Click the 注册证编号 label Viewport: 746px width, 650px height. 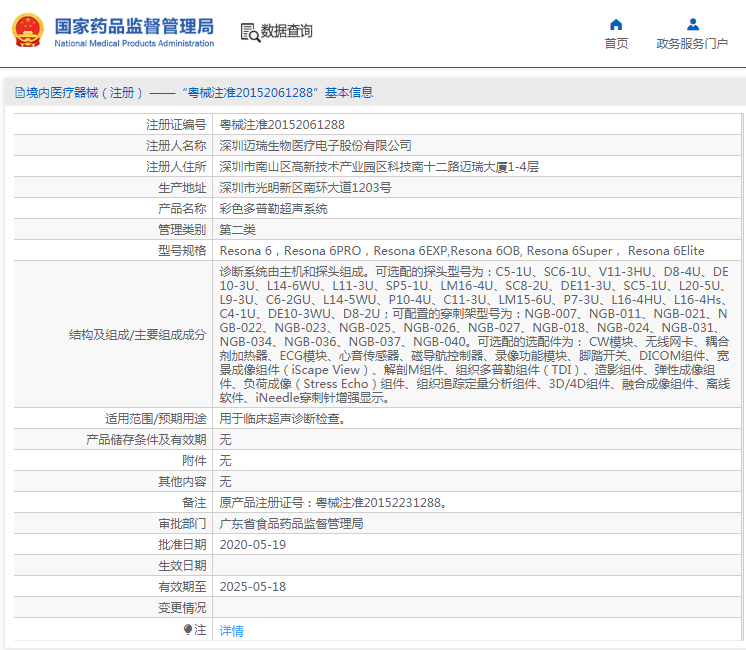[176, 125]
